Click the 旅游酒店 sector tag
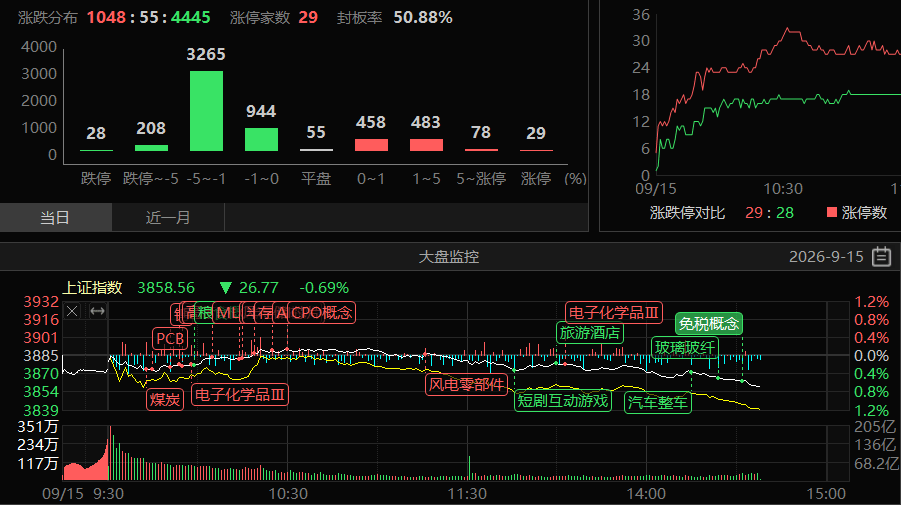901x505 pixels. tap(590, 332)
